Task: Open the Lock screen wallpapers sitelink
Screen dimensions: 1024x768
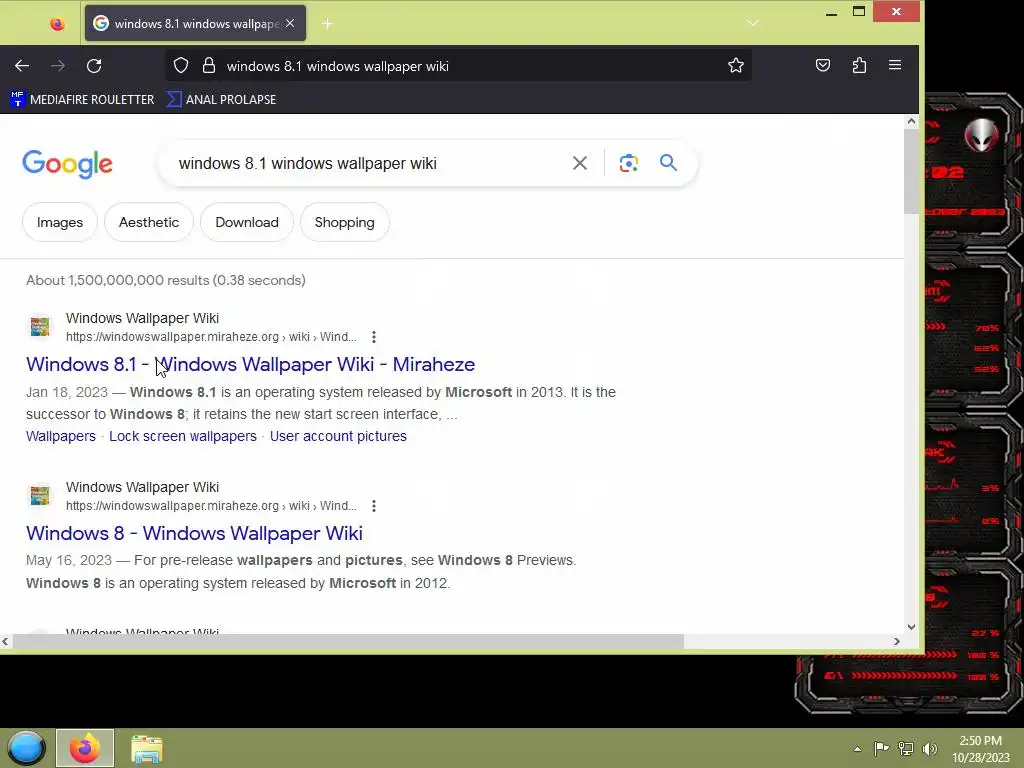Action: point(183,436)
